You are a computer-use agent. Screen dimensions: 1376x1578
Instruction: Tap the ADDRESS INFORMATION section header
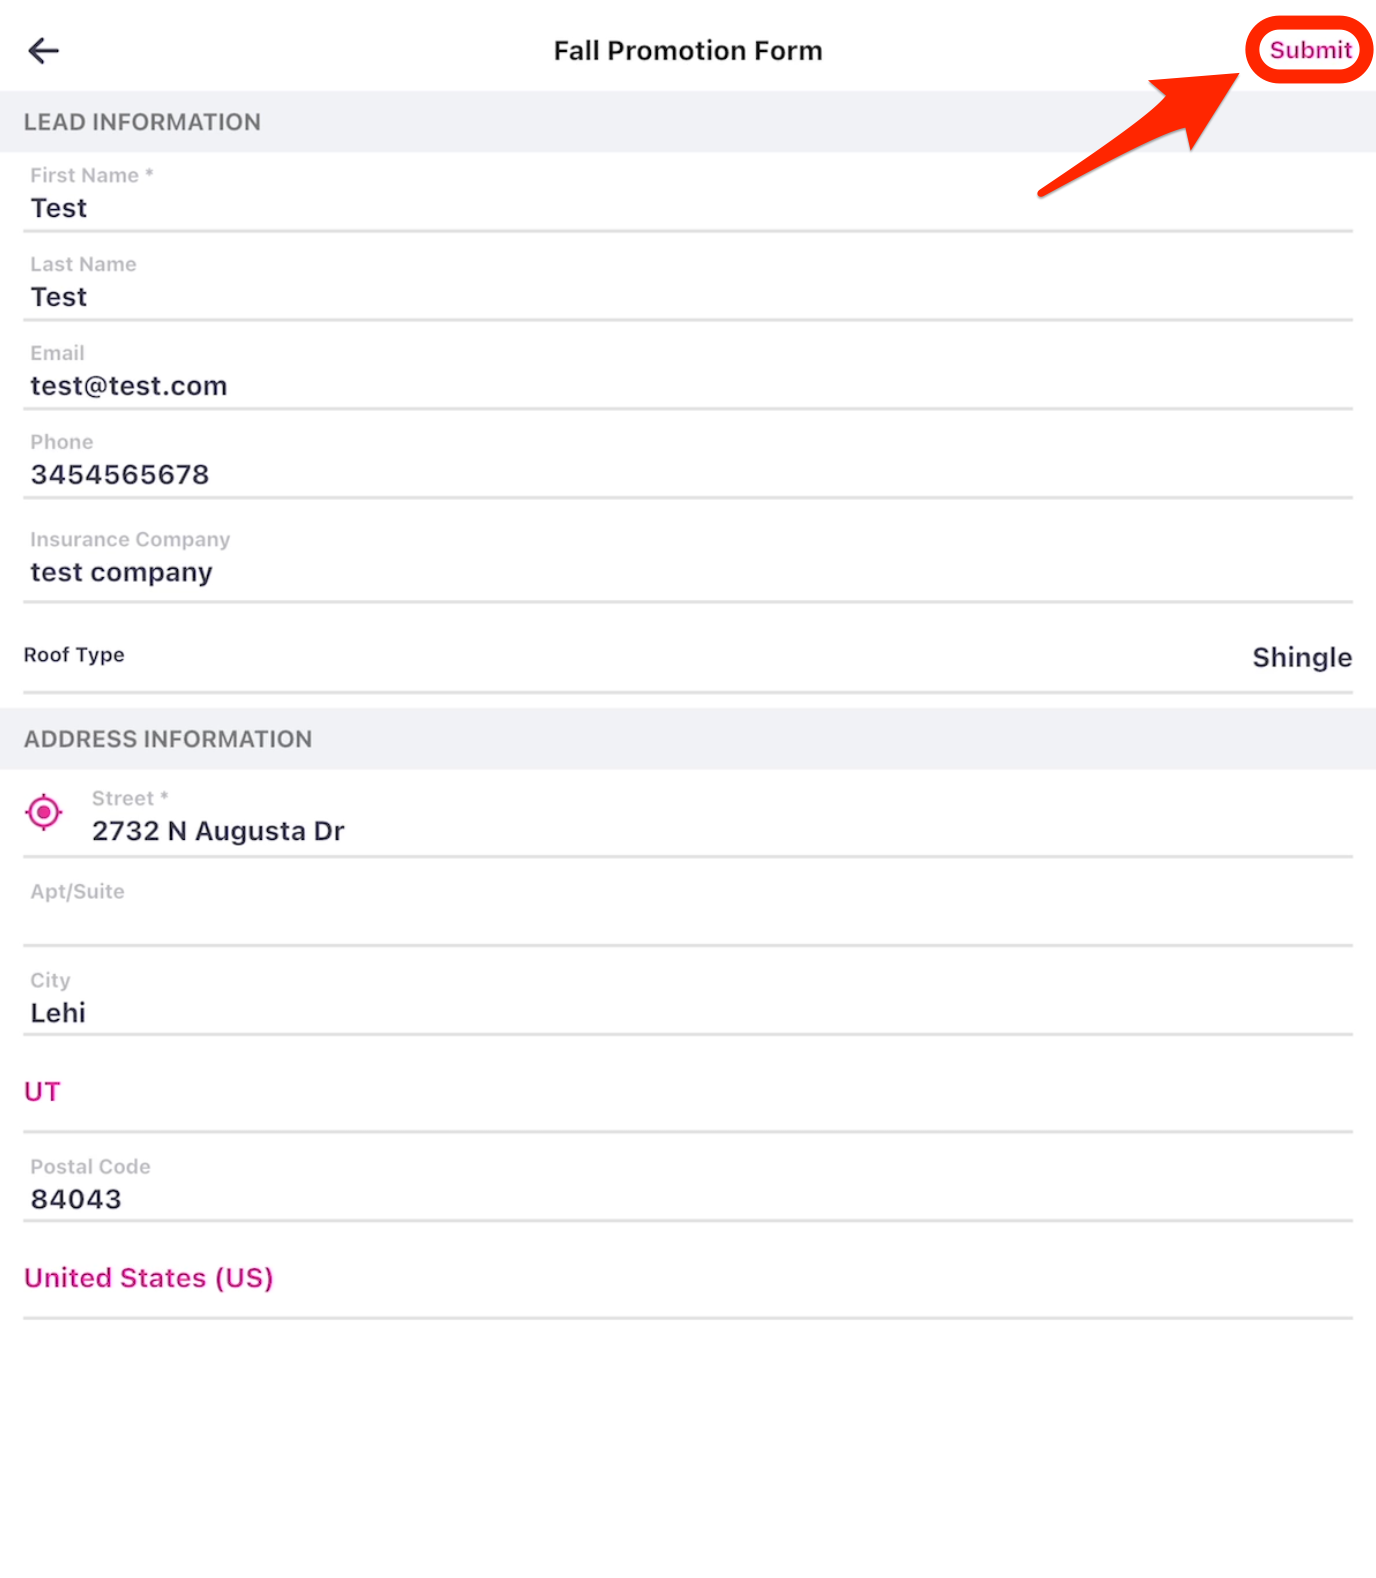(168, 739)
